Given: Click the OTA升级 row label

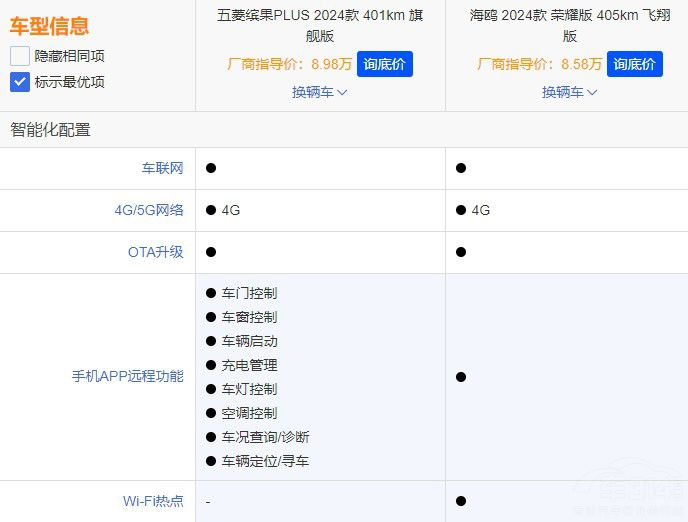Looking at the screenshot, I should click(155, 252).
